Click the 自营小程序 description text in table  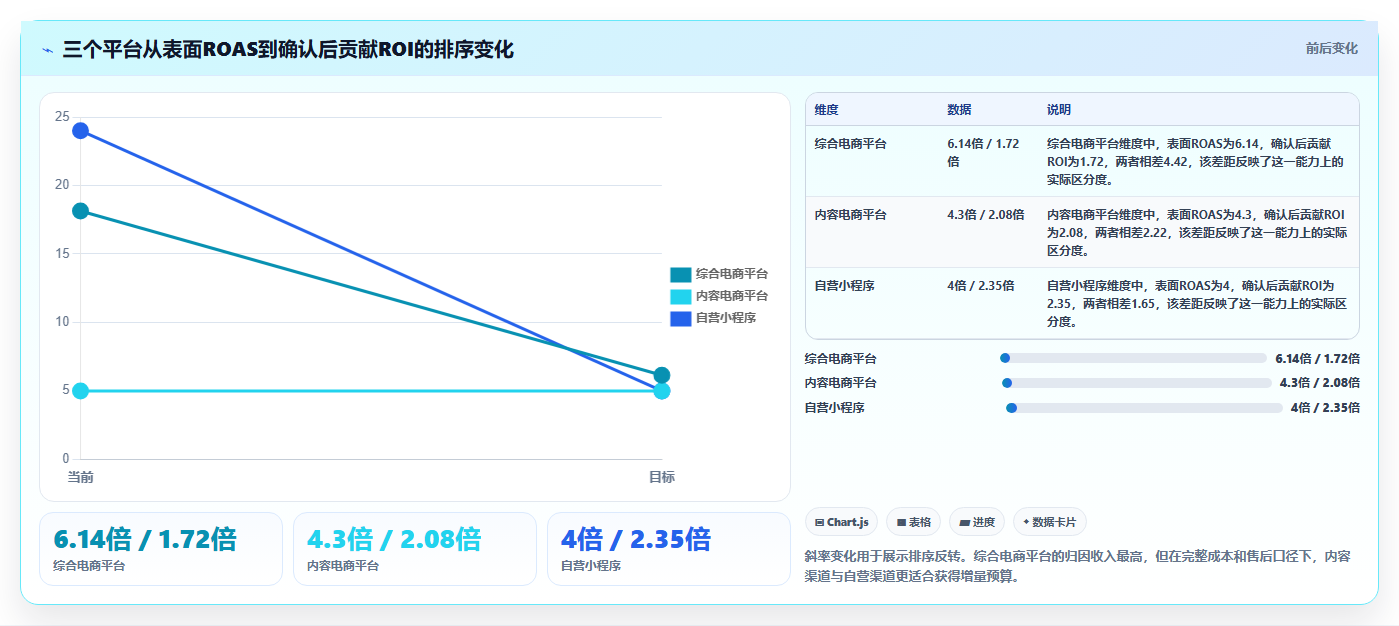point(1197,304)
